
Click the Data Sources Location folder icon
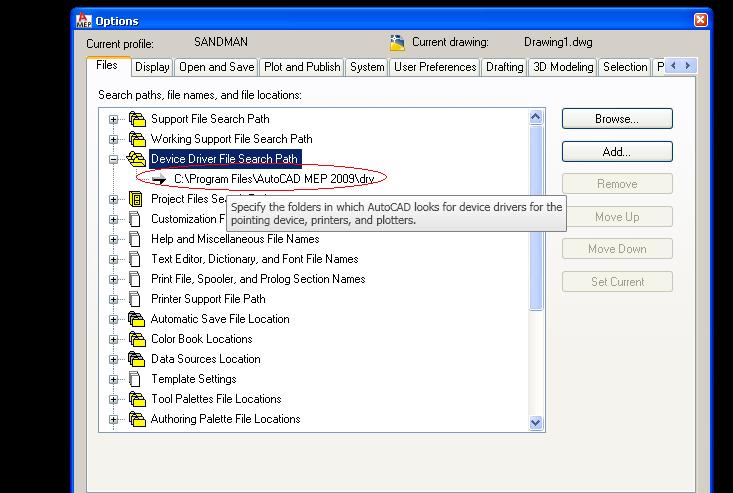[x=137, y=359]
